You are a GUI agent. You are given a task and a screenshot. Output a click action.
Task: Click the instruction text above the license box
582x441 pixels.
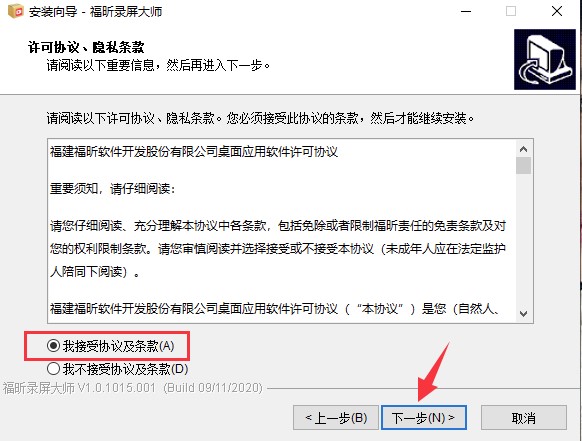coord(260,118)
